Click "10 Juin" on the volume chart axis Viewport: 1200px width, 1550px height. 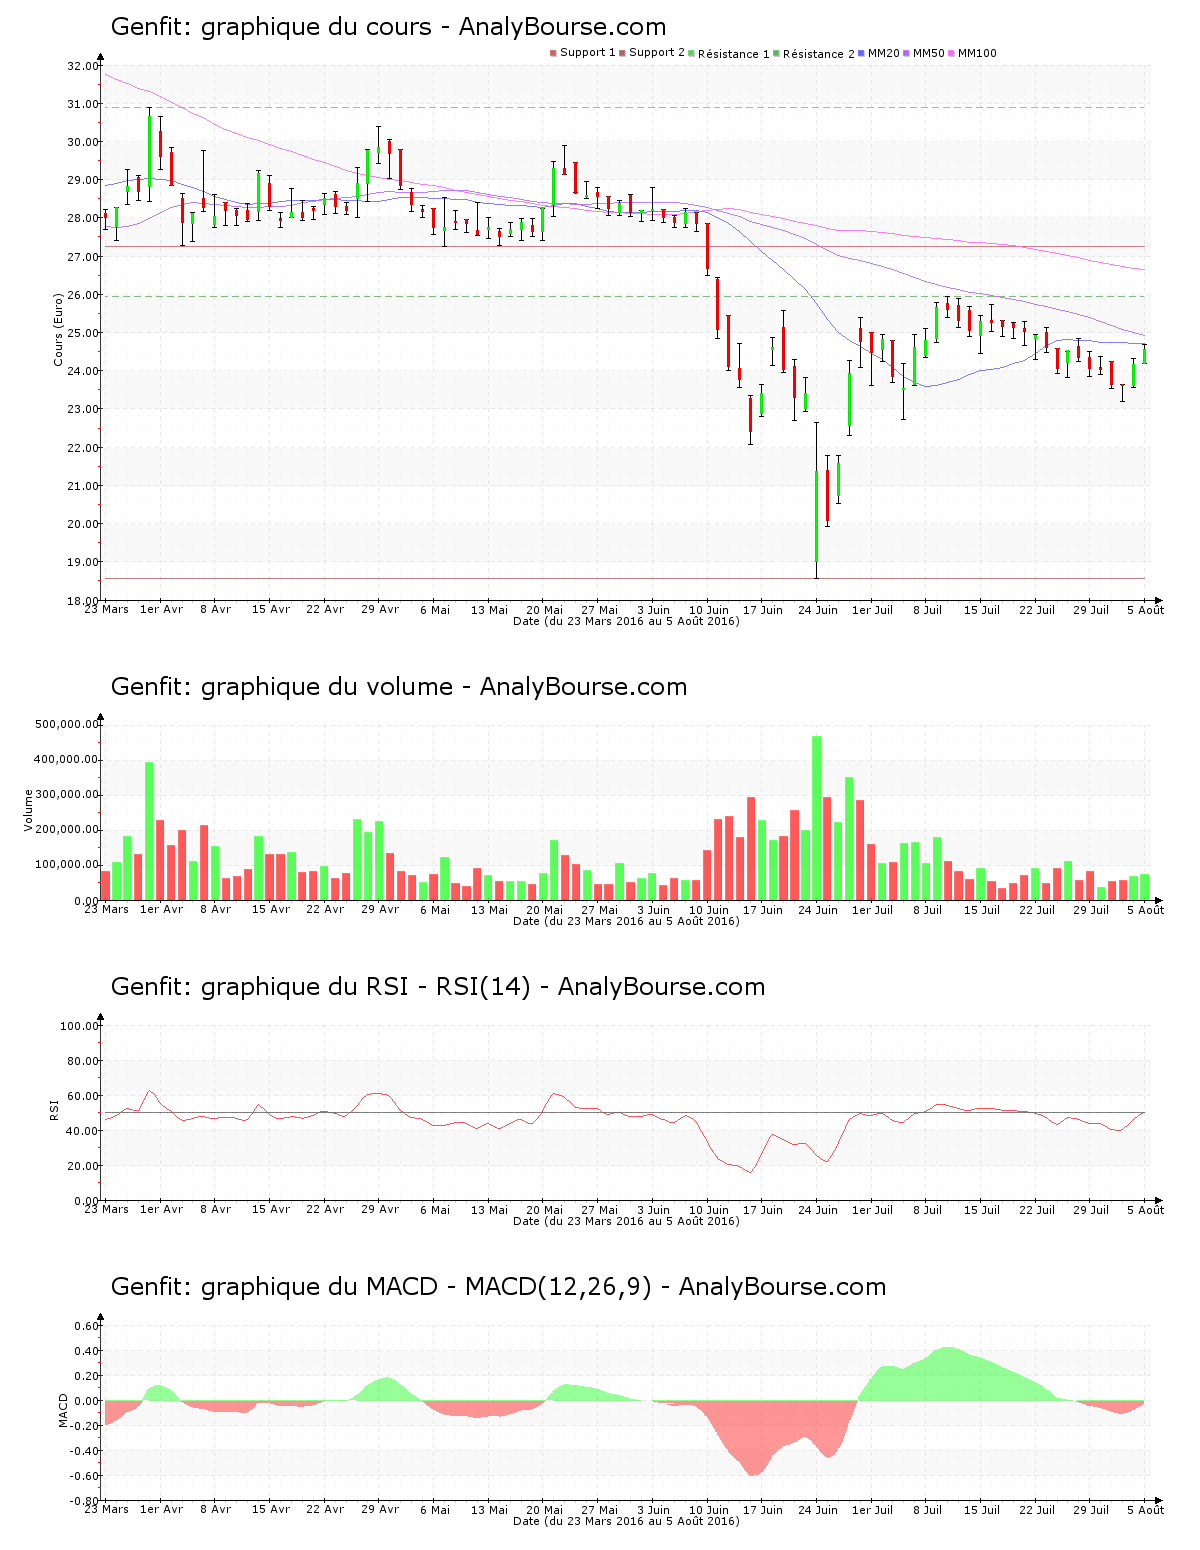[709, 910]
